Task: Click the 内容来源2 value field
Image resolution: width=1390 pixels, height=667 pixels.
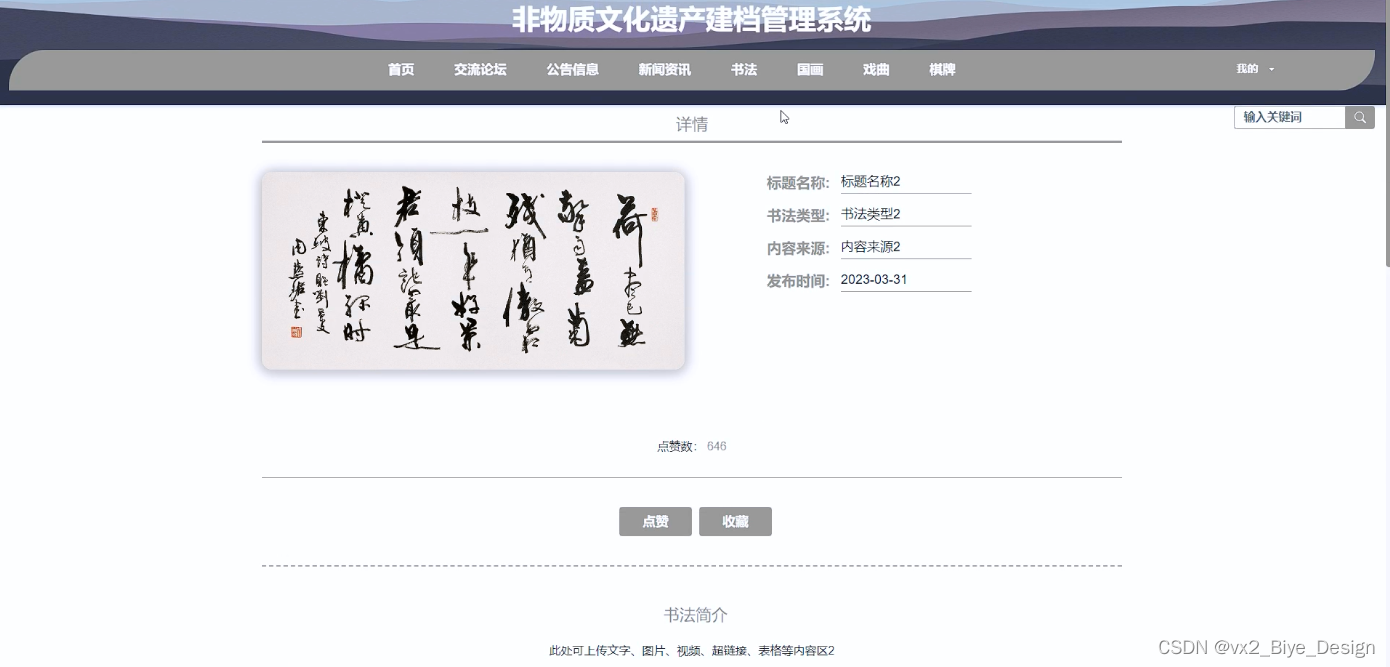Action: point(906,247)
